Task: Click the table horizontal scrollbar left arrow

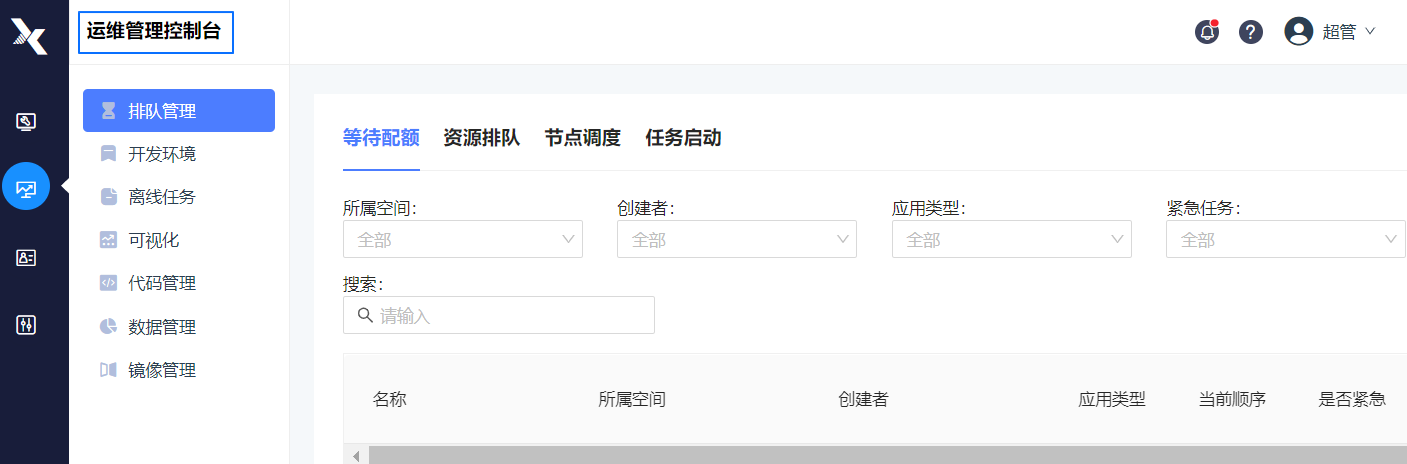Action: pos(357,456)
